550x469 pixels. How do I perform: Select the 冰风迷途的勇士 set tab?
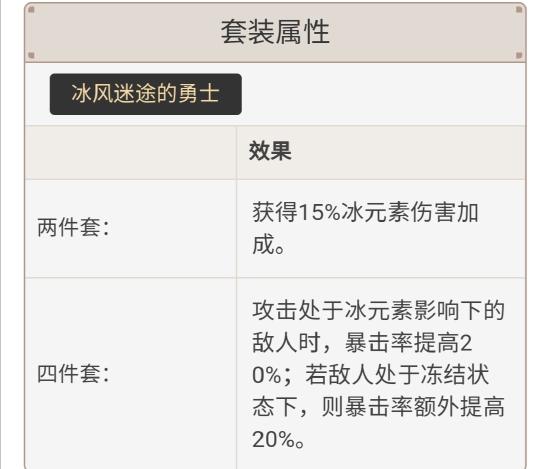click(146, 94)
